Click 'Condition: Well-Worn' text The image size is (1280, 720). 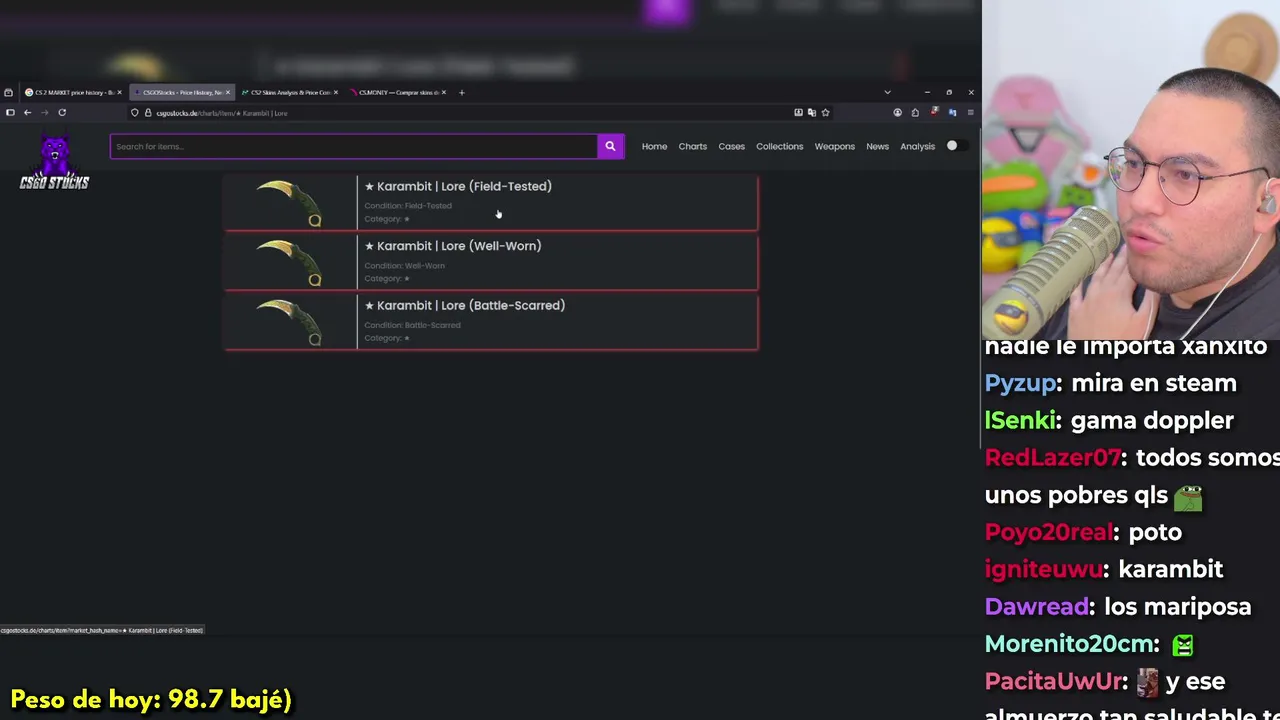[x=404, y=266]
